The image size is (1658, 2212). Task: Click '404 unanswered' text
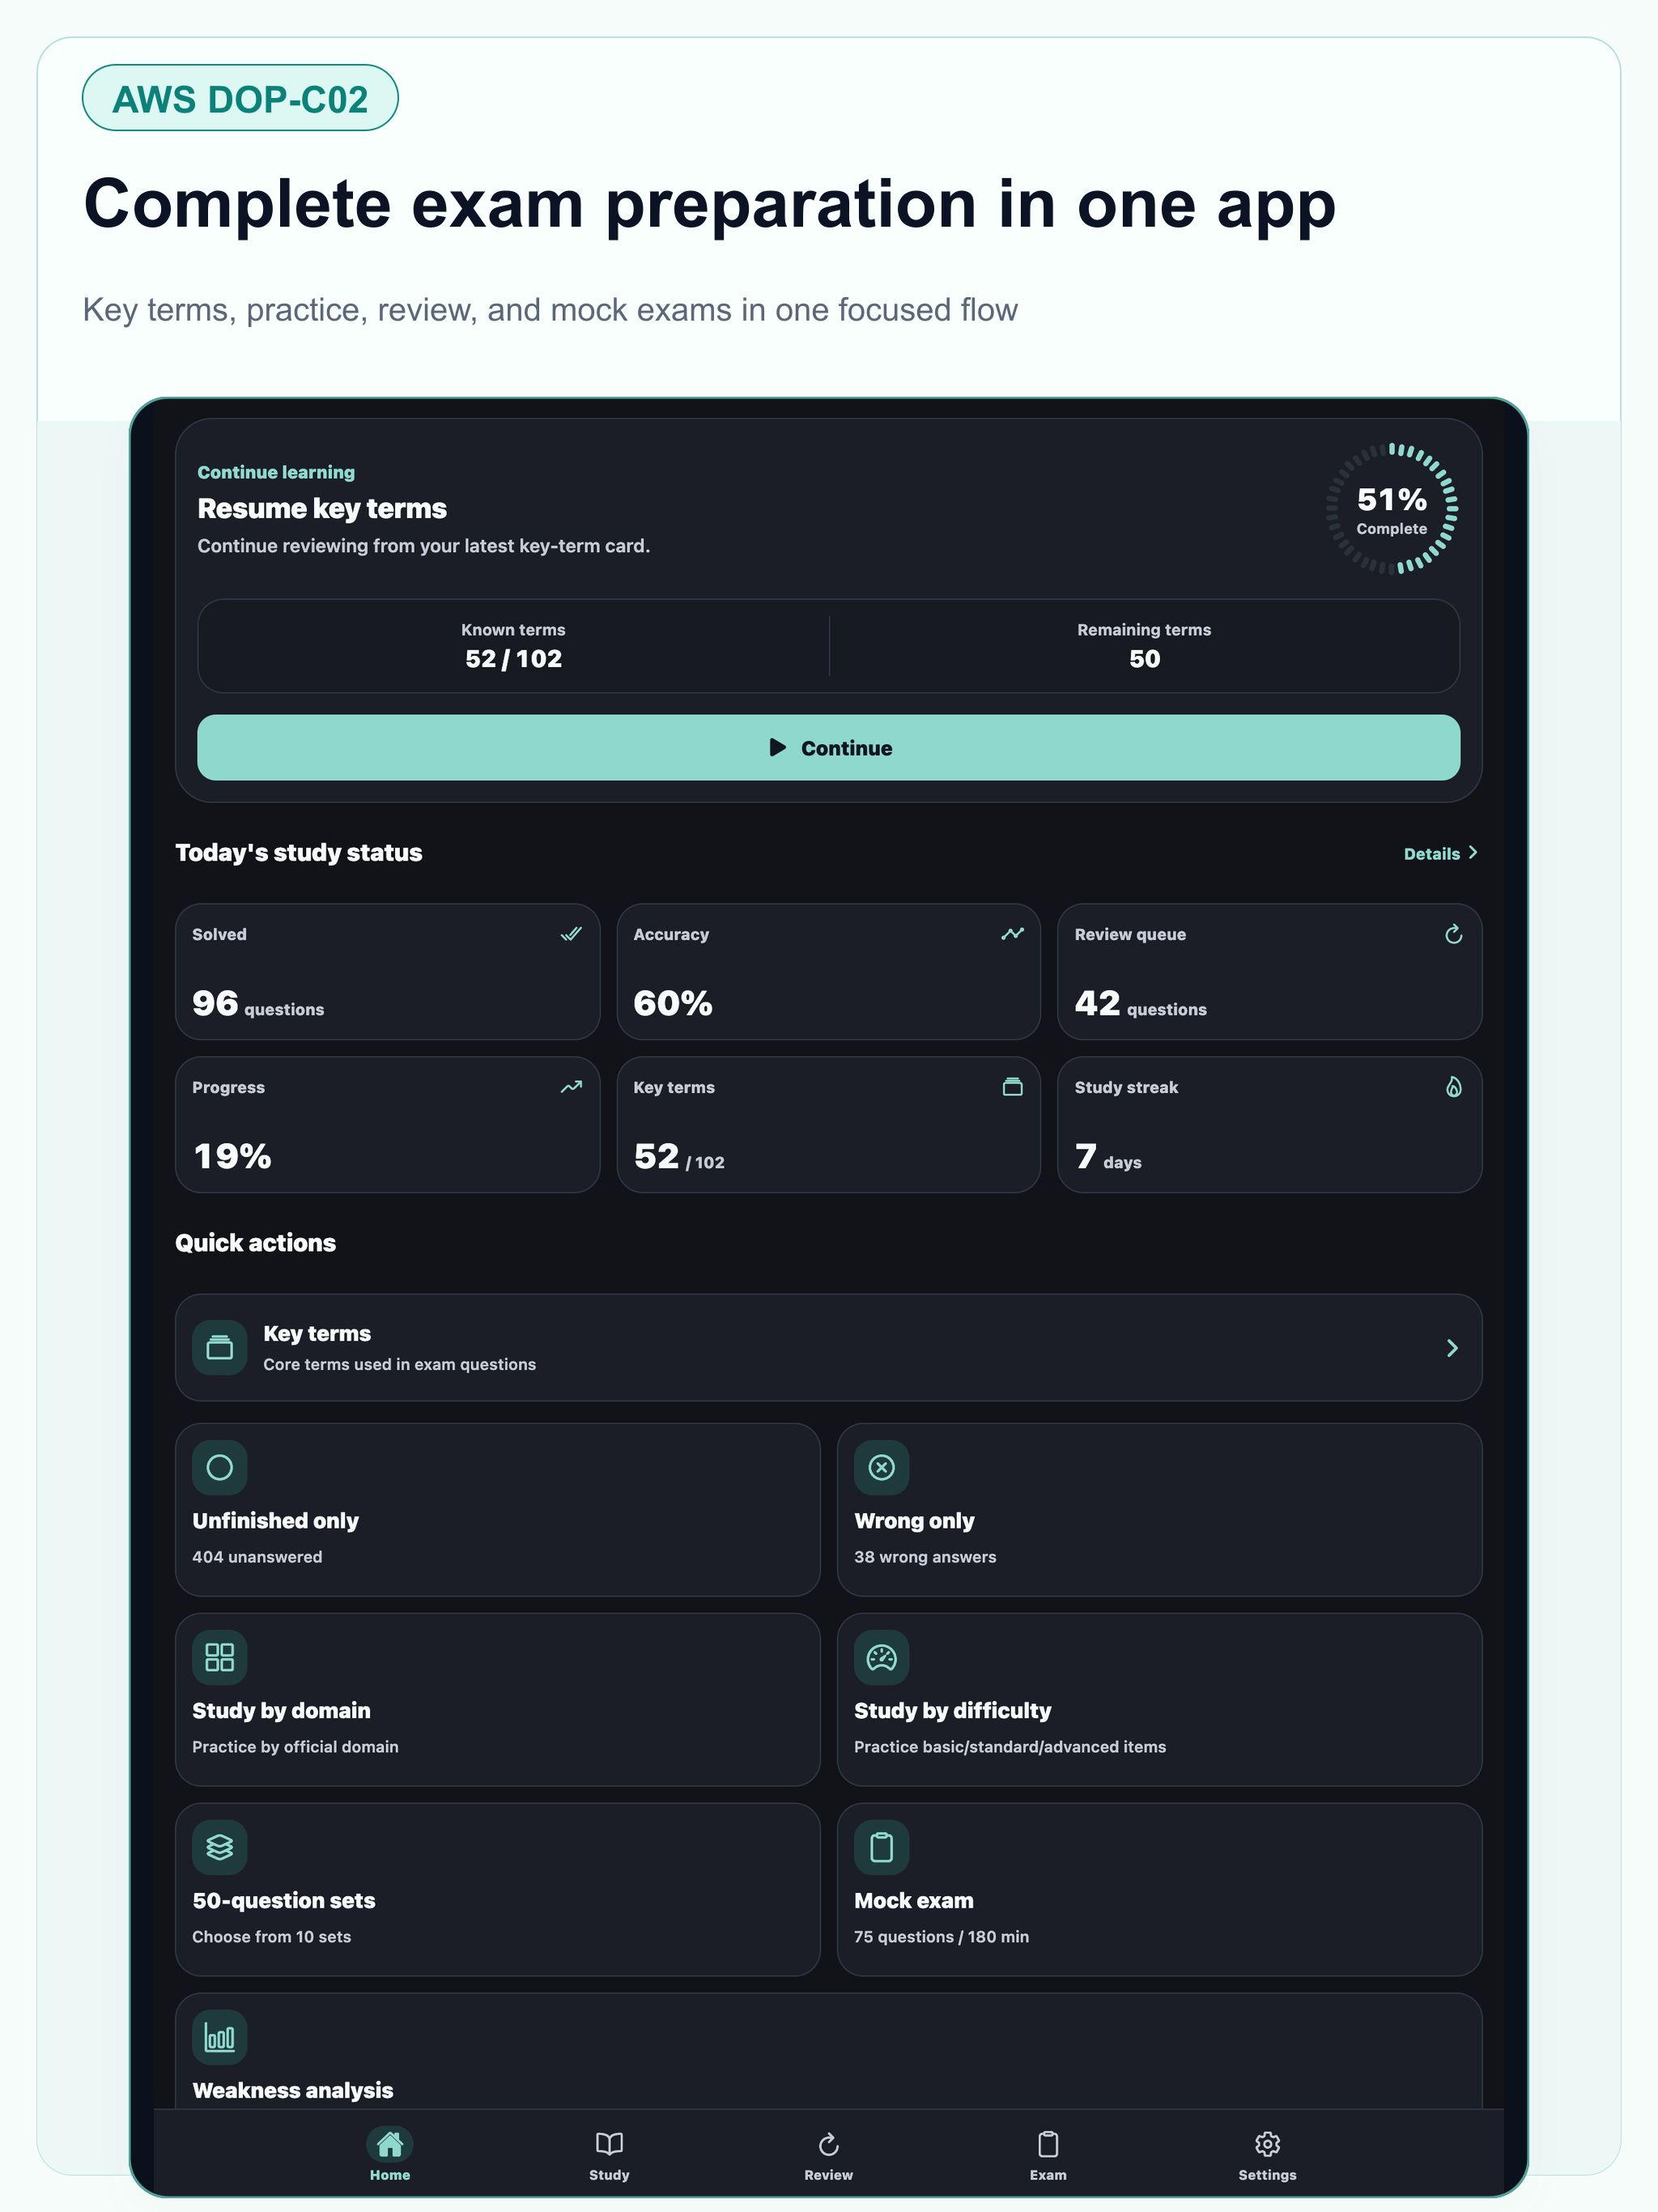point(257,1557)
